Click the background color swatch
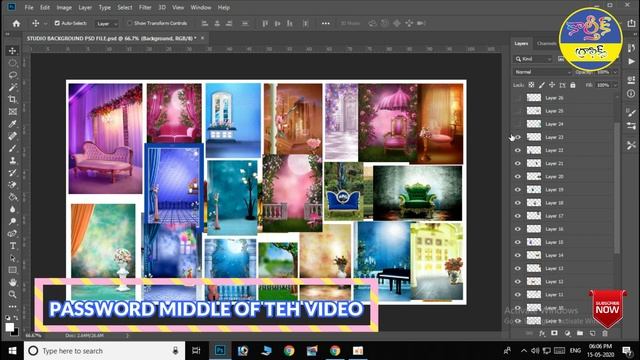This screenshot has width=640, height=360. pos(16,333)
